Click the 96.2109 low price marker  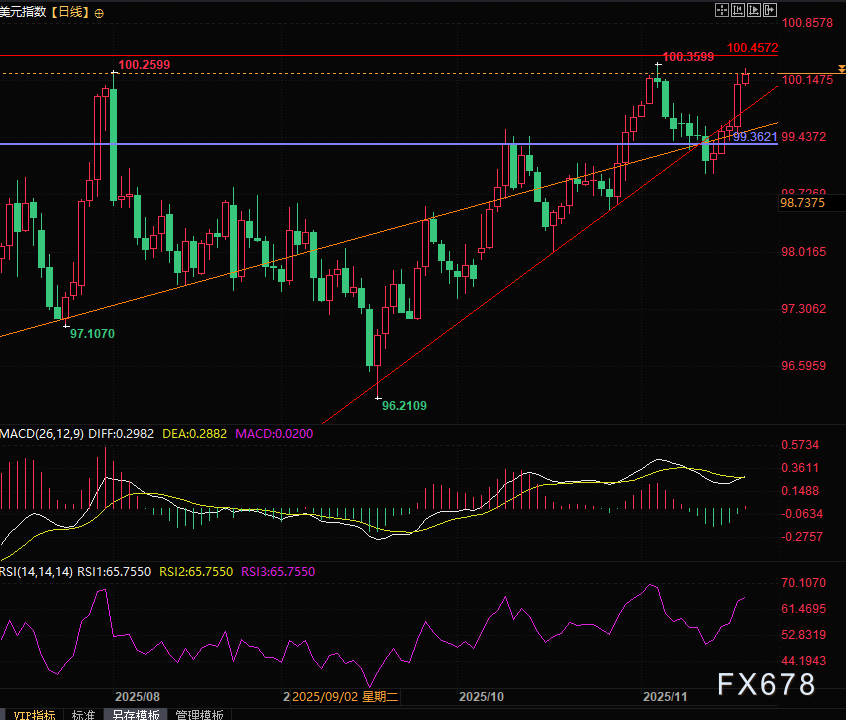[x=405, y=406]
